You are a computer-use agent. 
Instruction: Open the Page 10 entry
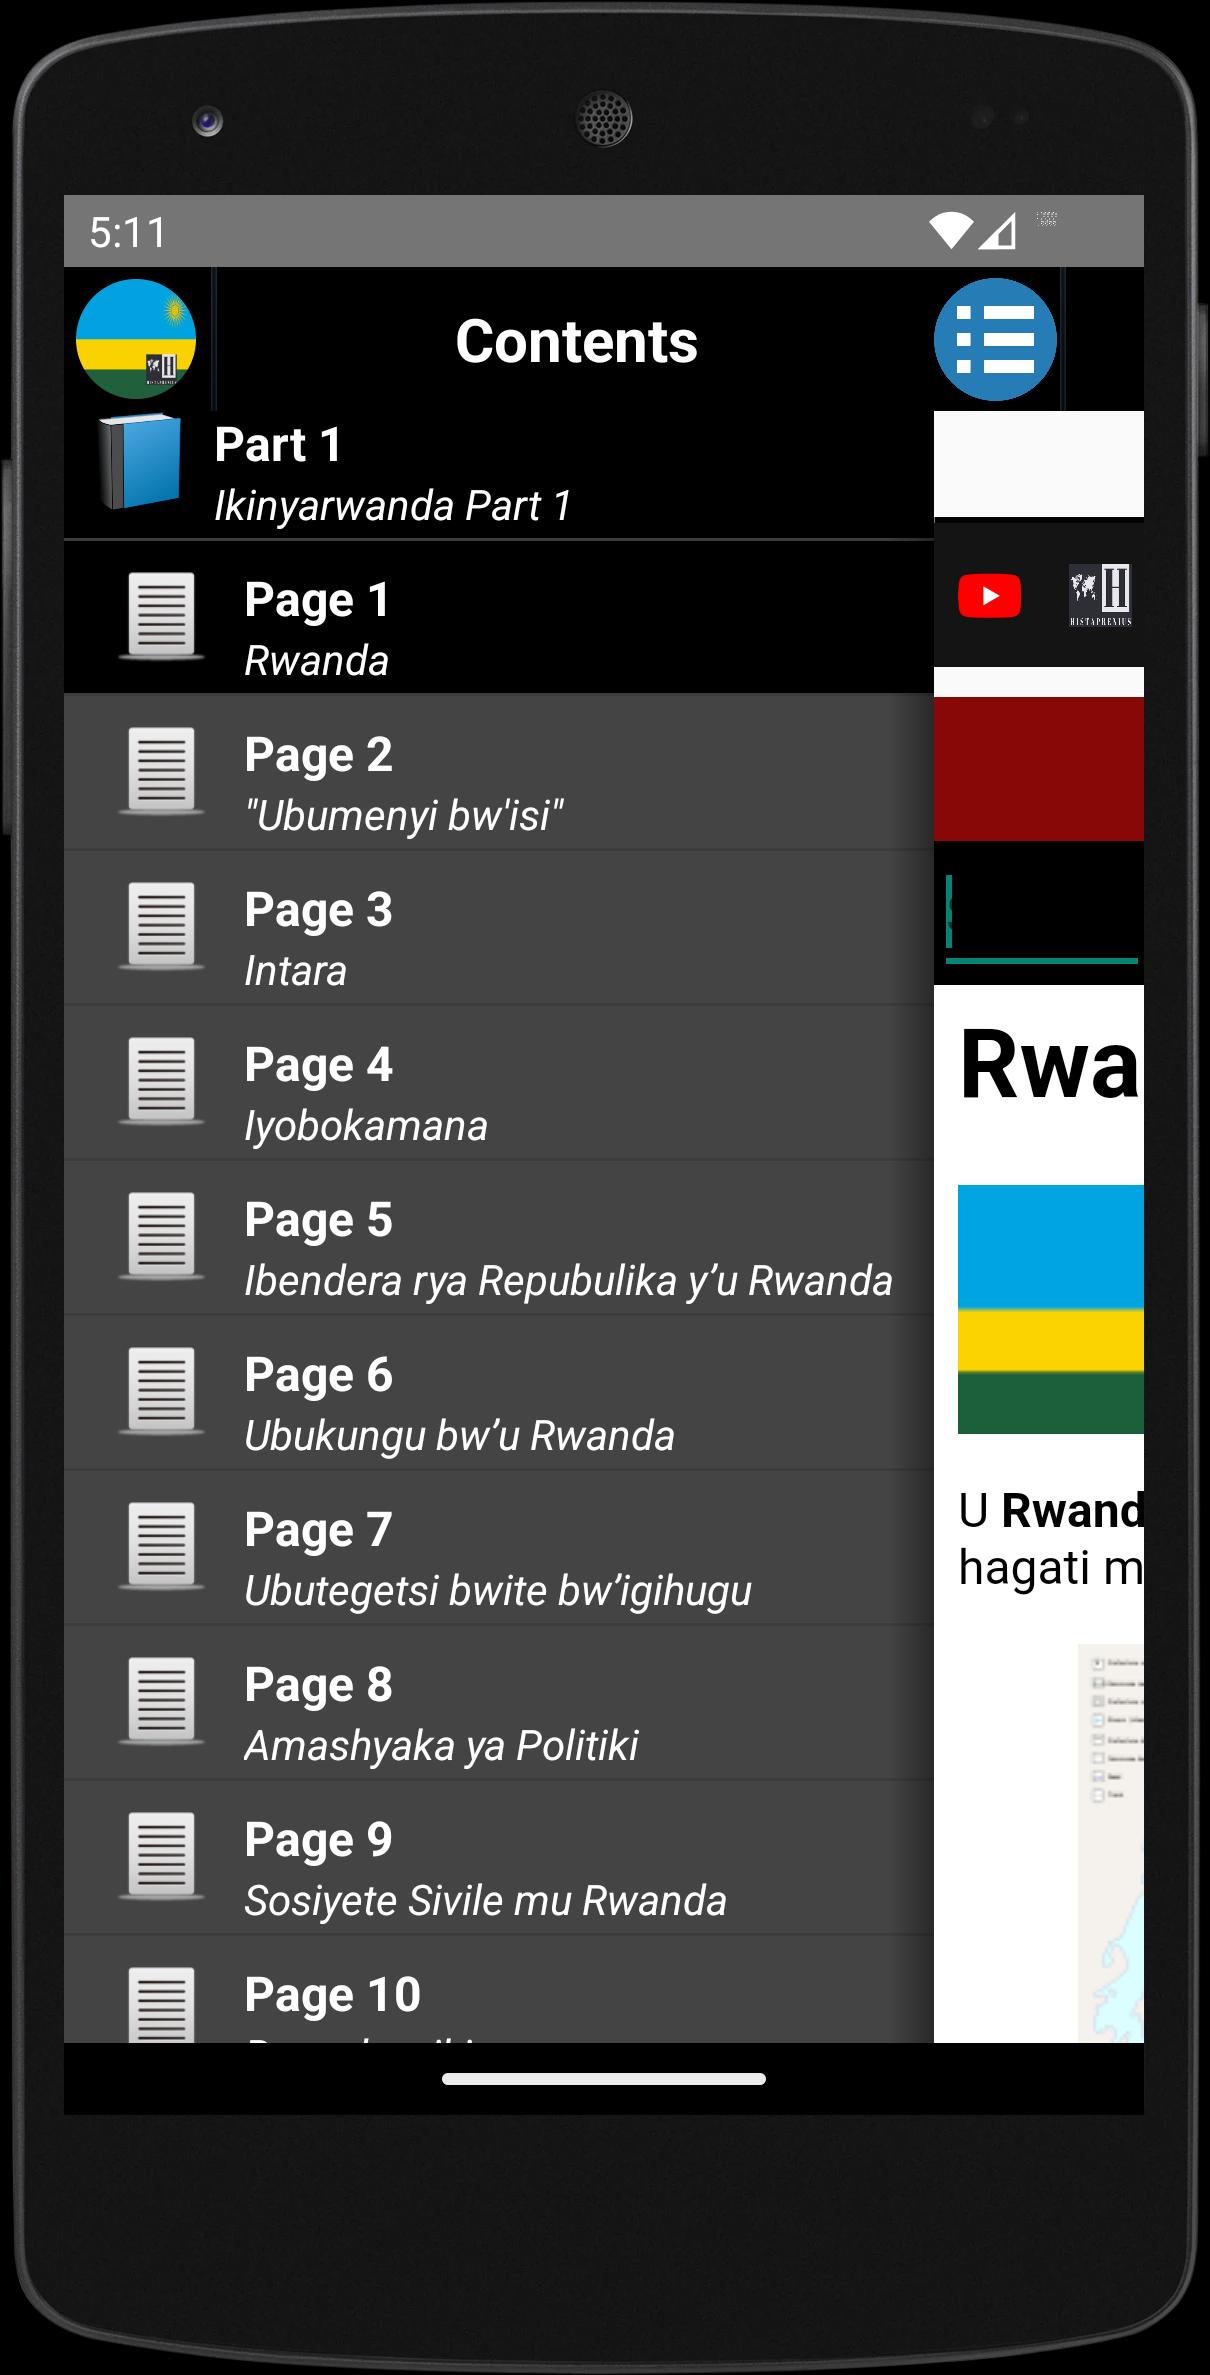tap(499, 1989)
